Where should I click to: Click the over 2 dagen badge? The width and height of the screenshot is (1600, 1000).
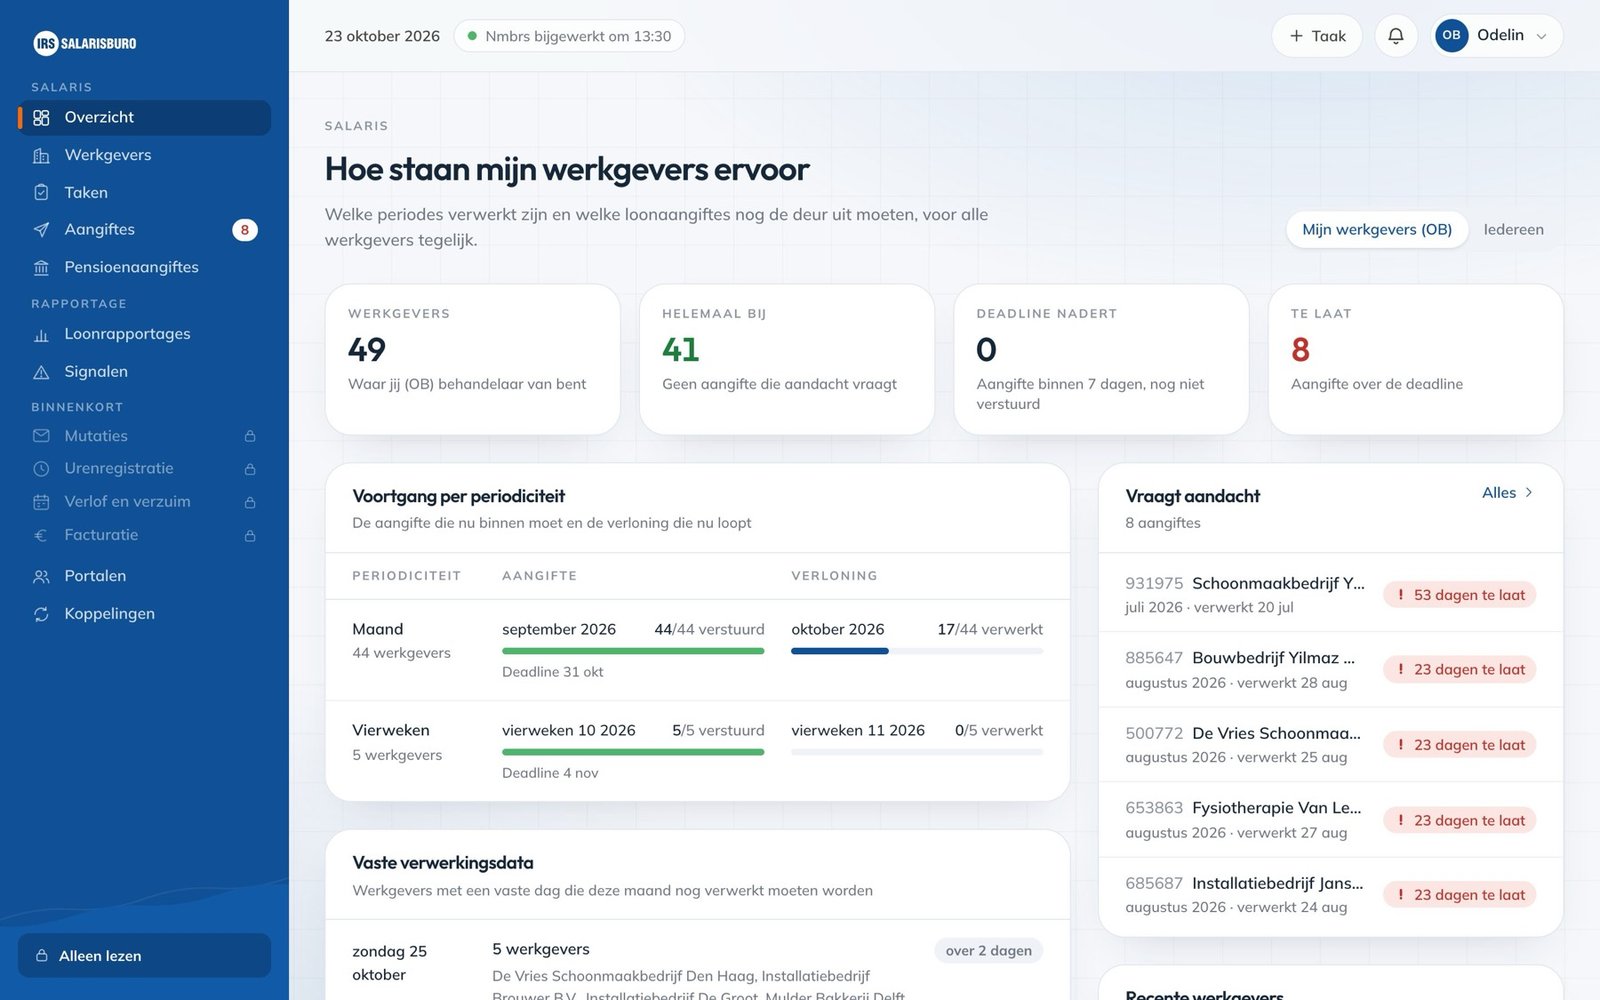pyautogui.click(x=988, y=950)
